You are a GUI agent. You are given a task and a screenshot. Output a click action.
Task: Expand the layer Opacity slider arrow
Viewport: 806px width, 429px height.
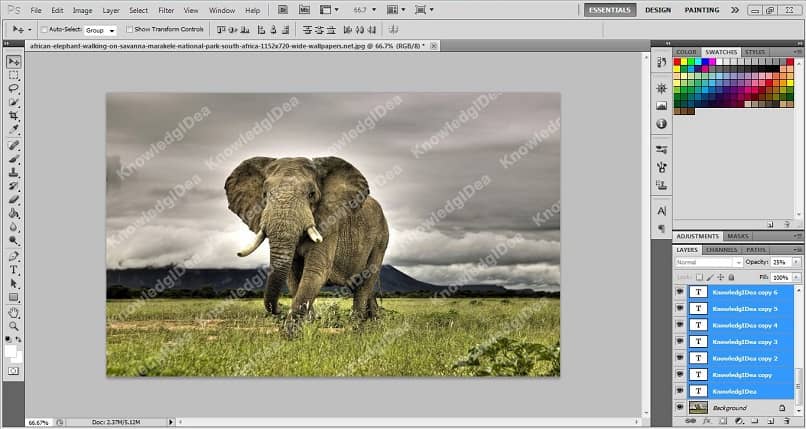click(x=796, y=262)
